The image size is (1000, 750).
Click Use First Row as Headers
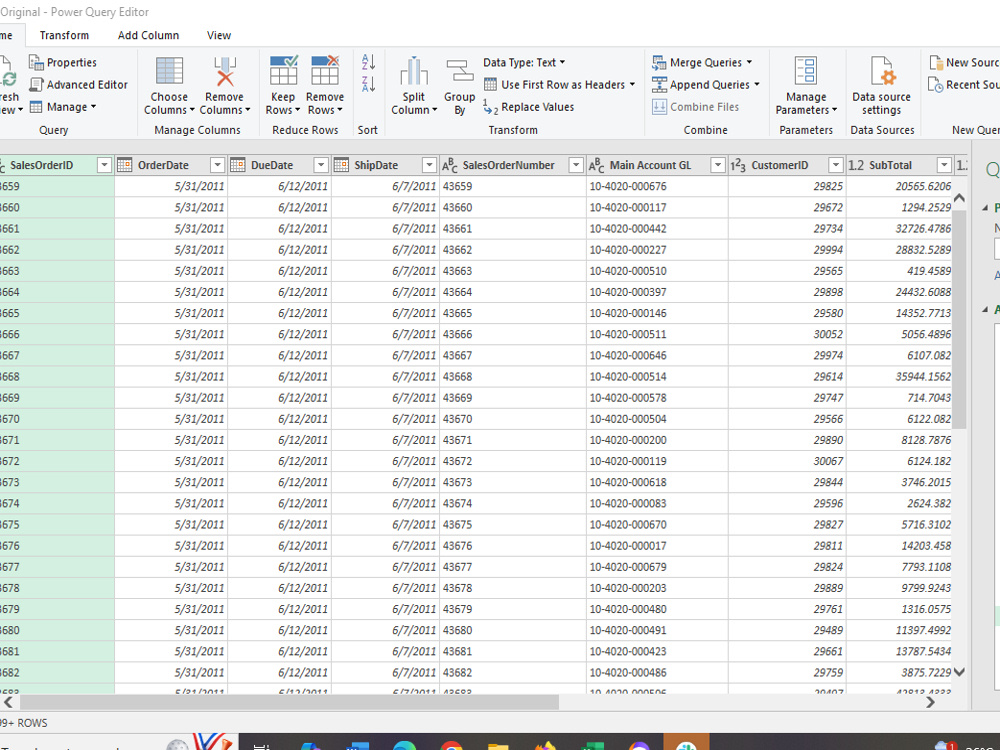coord(559,85)
